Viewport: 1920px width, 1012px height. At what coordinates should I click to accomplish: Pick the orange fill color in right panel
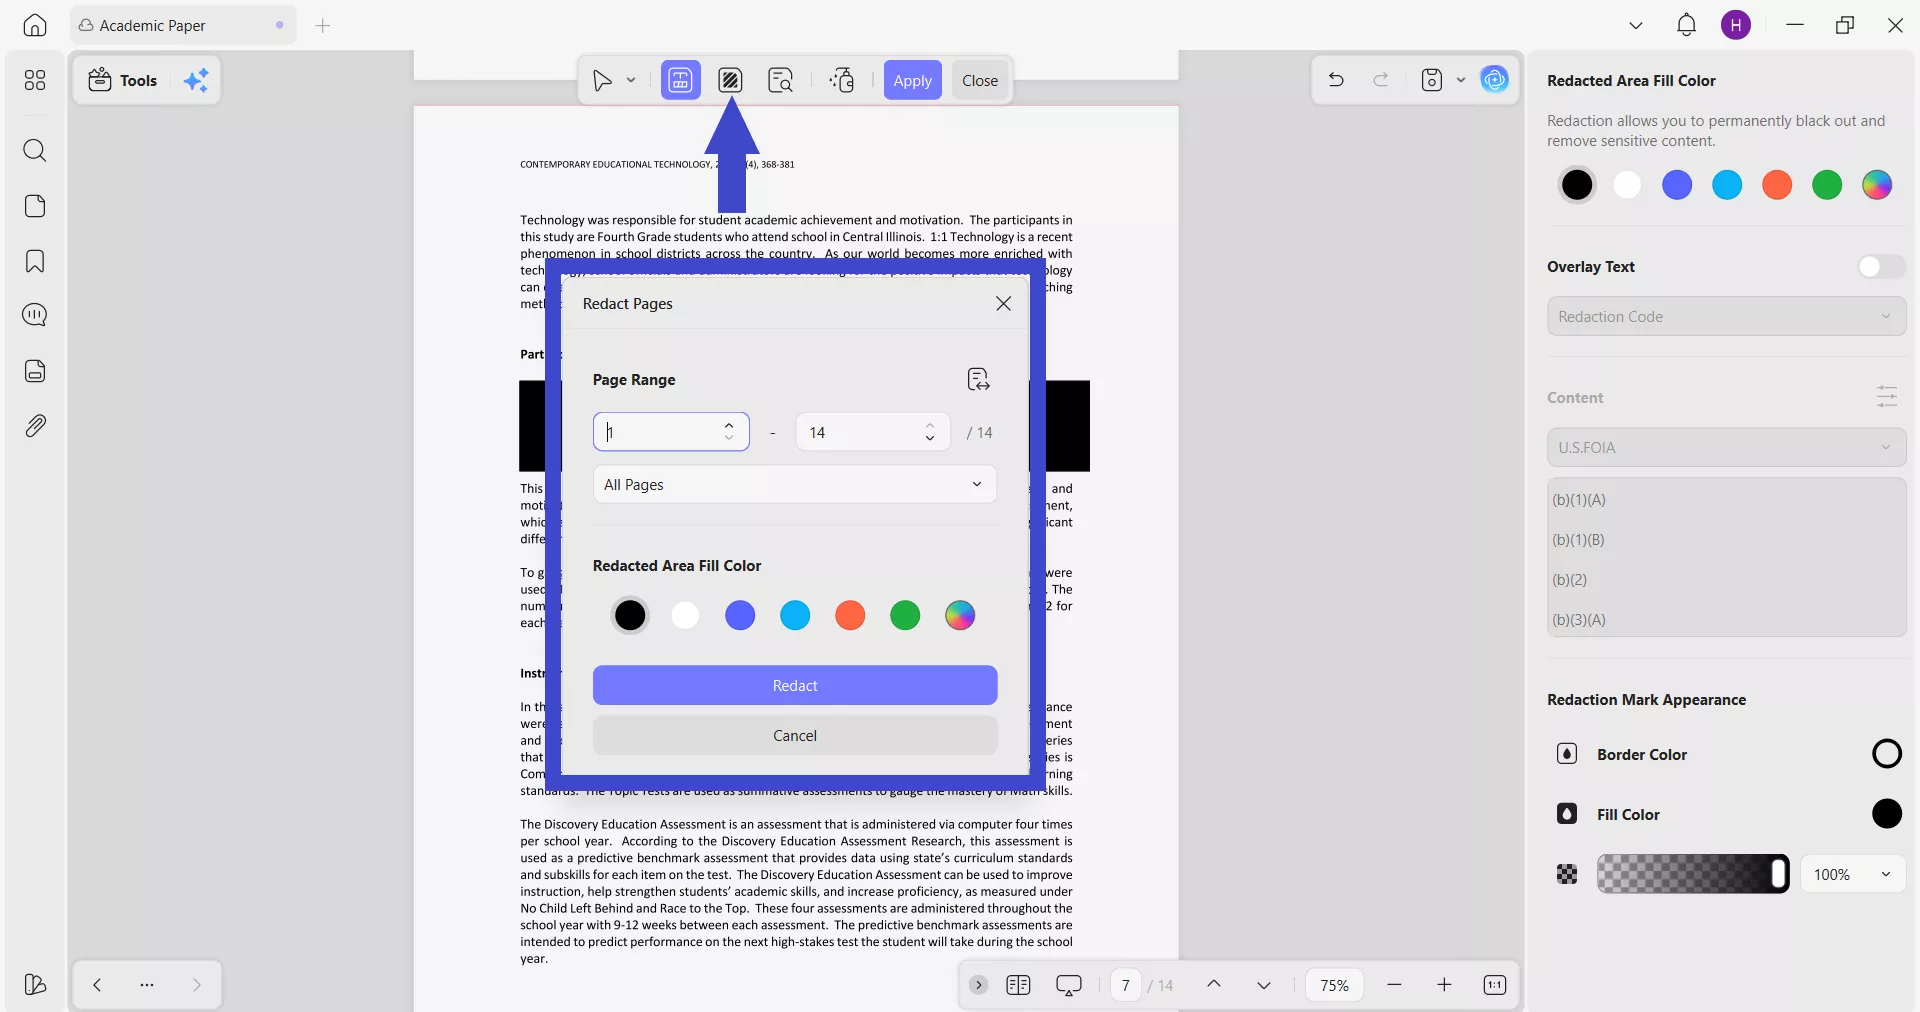tap(1777, 185)
